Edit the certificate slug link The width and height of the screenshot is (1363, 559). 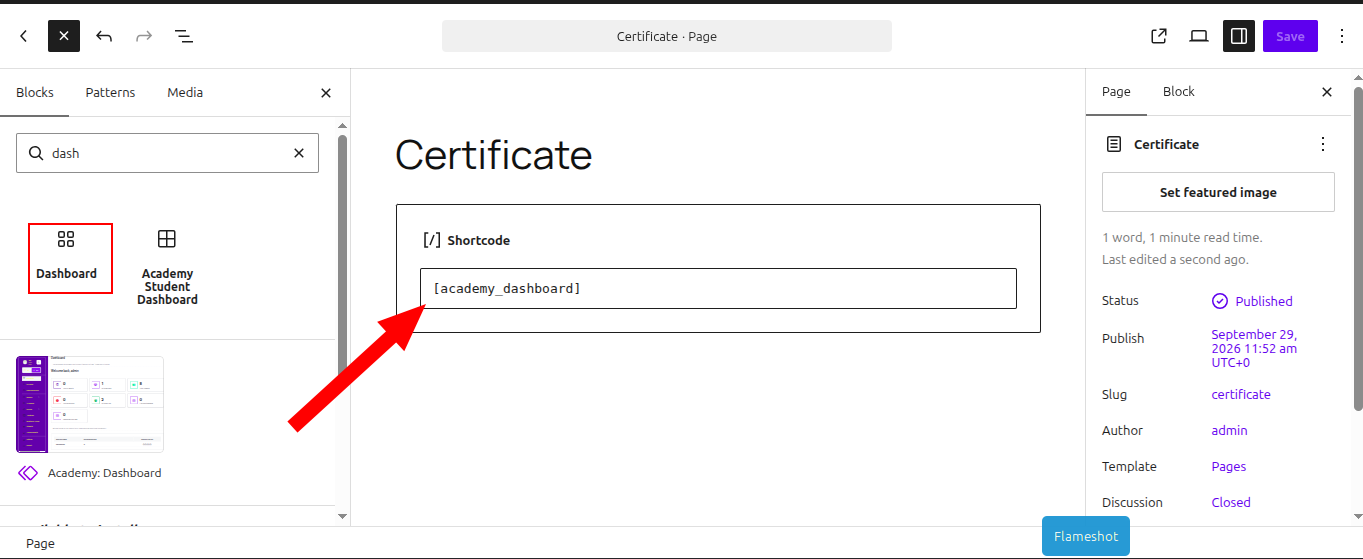tap(1241, 395)
